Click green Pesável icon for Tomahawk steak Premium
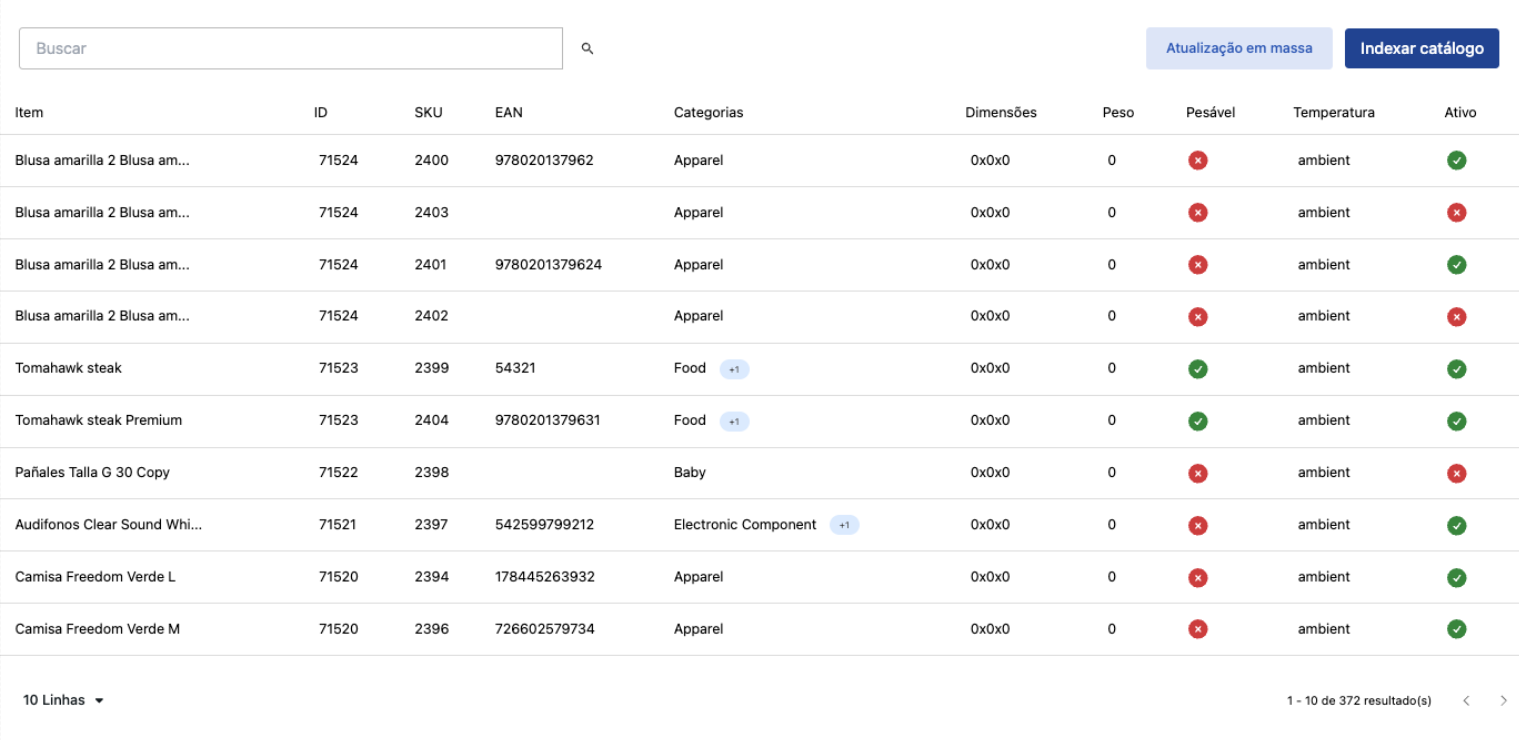1519x740 pixels. point(1197,421)
